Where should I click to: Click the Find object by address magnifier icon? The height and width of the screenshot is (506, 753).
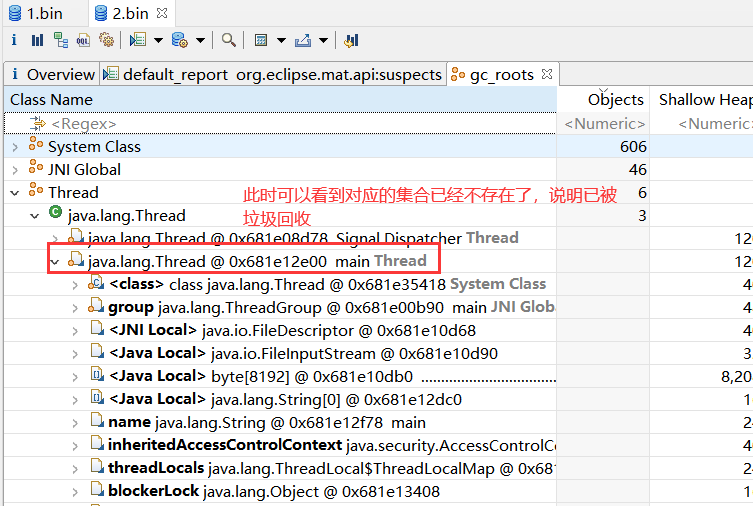click(229, 40)
